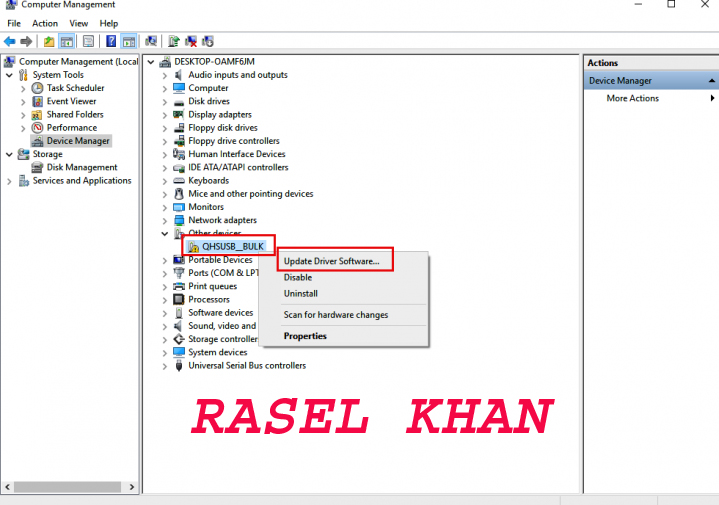Open the Properties sheet toolbar icon
Viewport: 719px width, 505px height.
coord(88,41)
